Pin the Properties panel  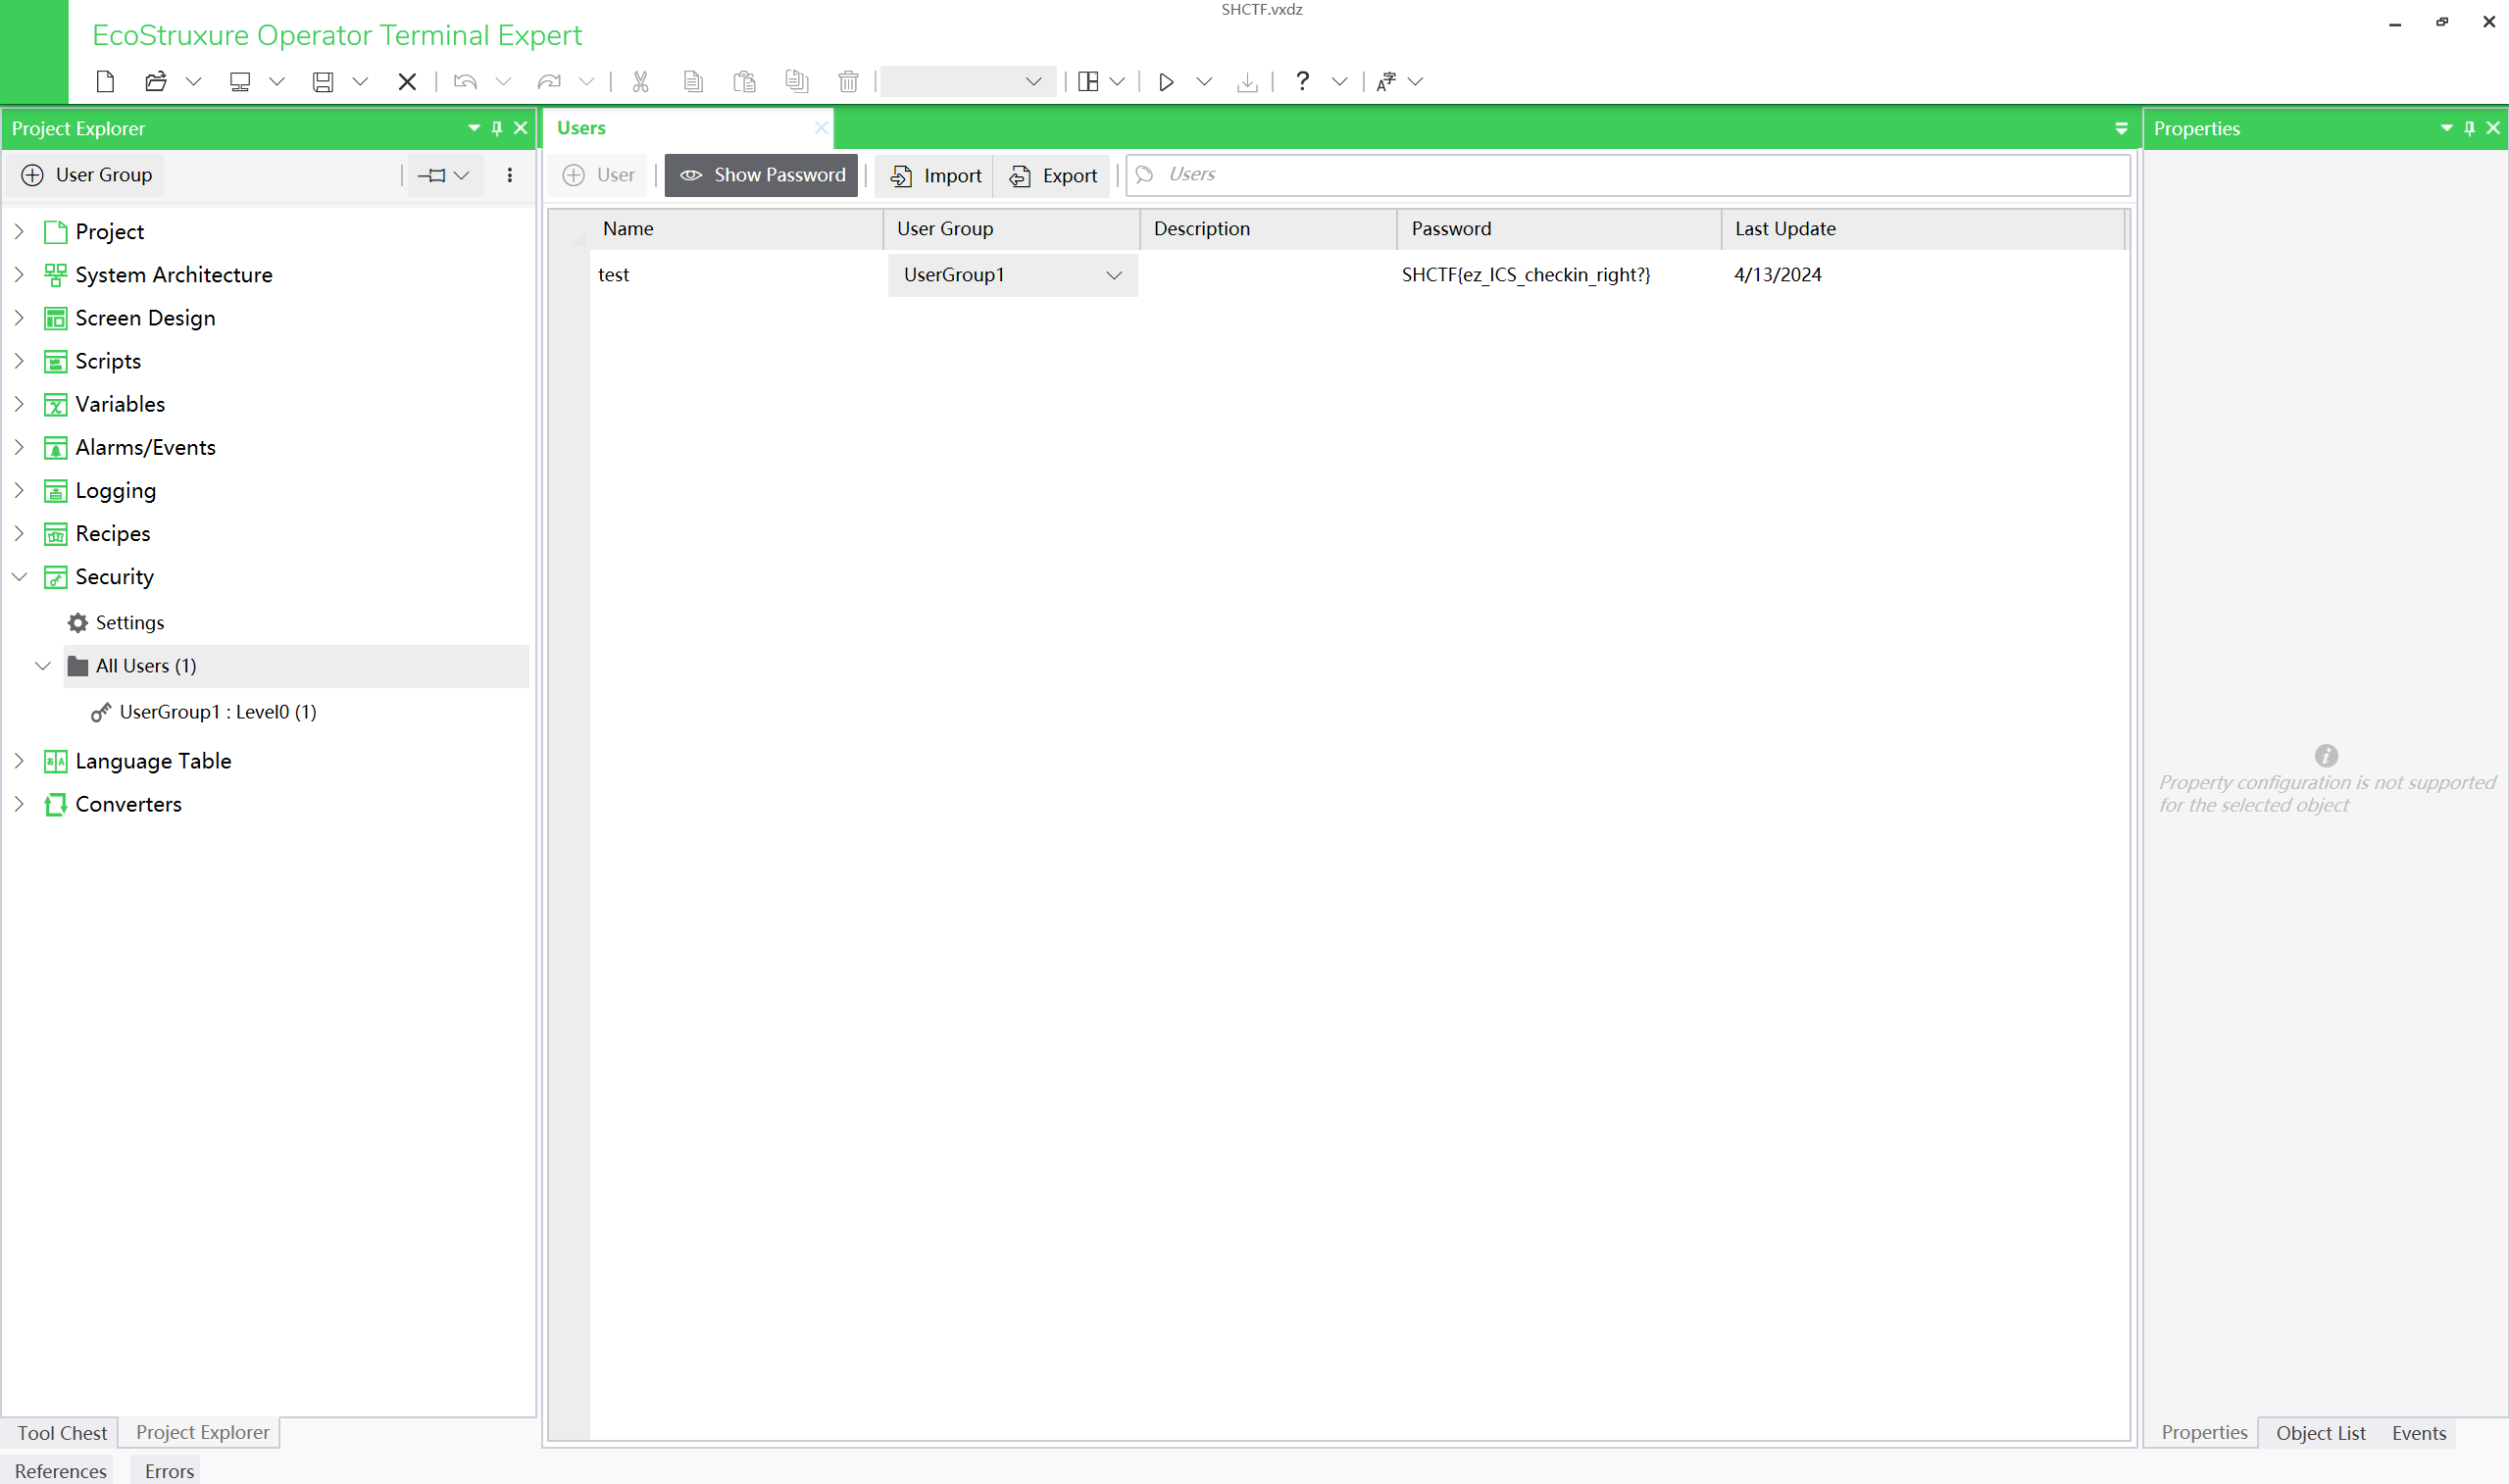tap(2469, 128)
